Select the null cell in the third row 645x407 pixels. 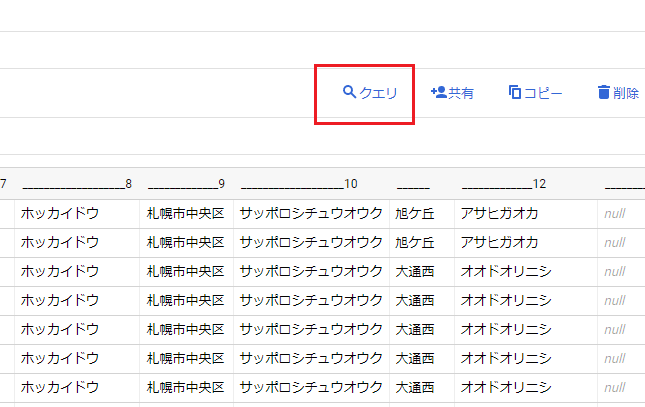click(x=615, y=271)
